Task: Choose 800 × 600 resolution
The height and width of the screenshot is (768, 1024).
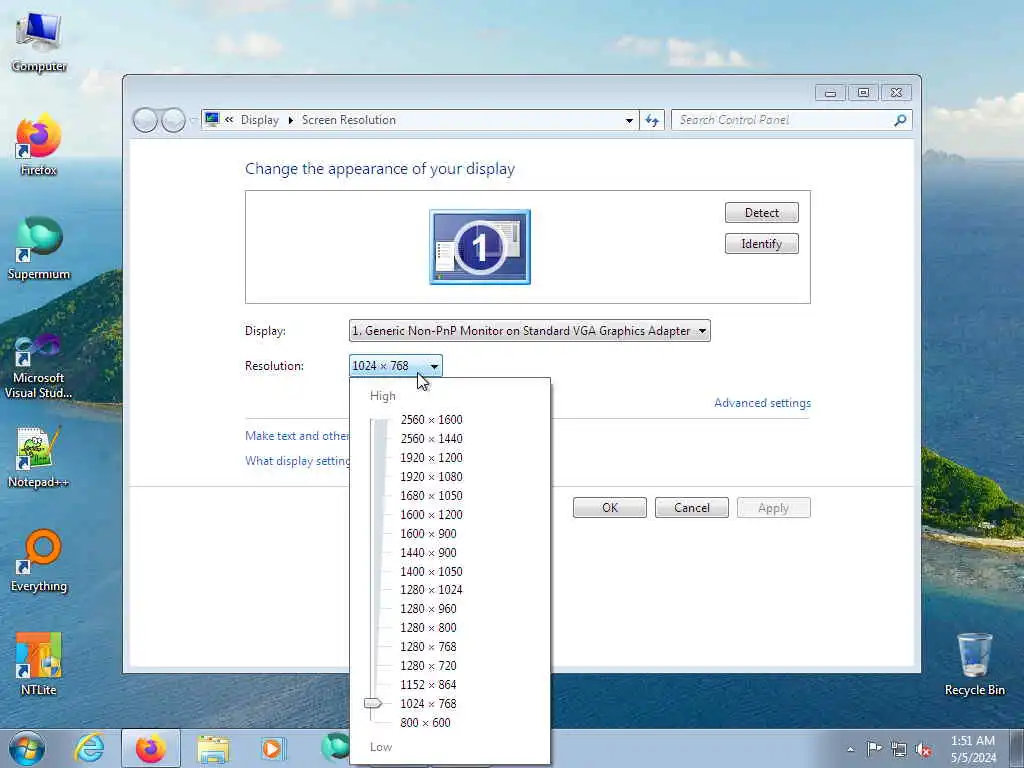Action: (425, 722)
